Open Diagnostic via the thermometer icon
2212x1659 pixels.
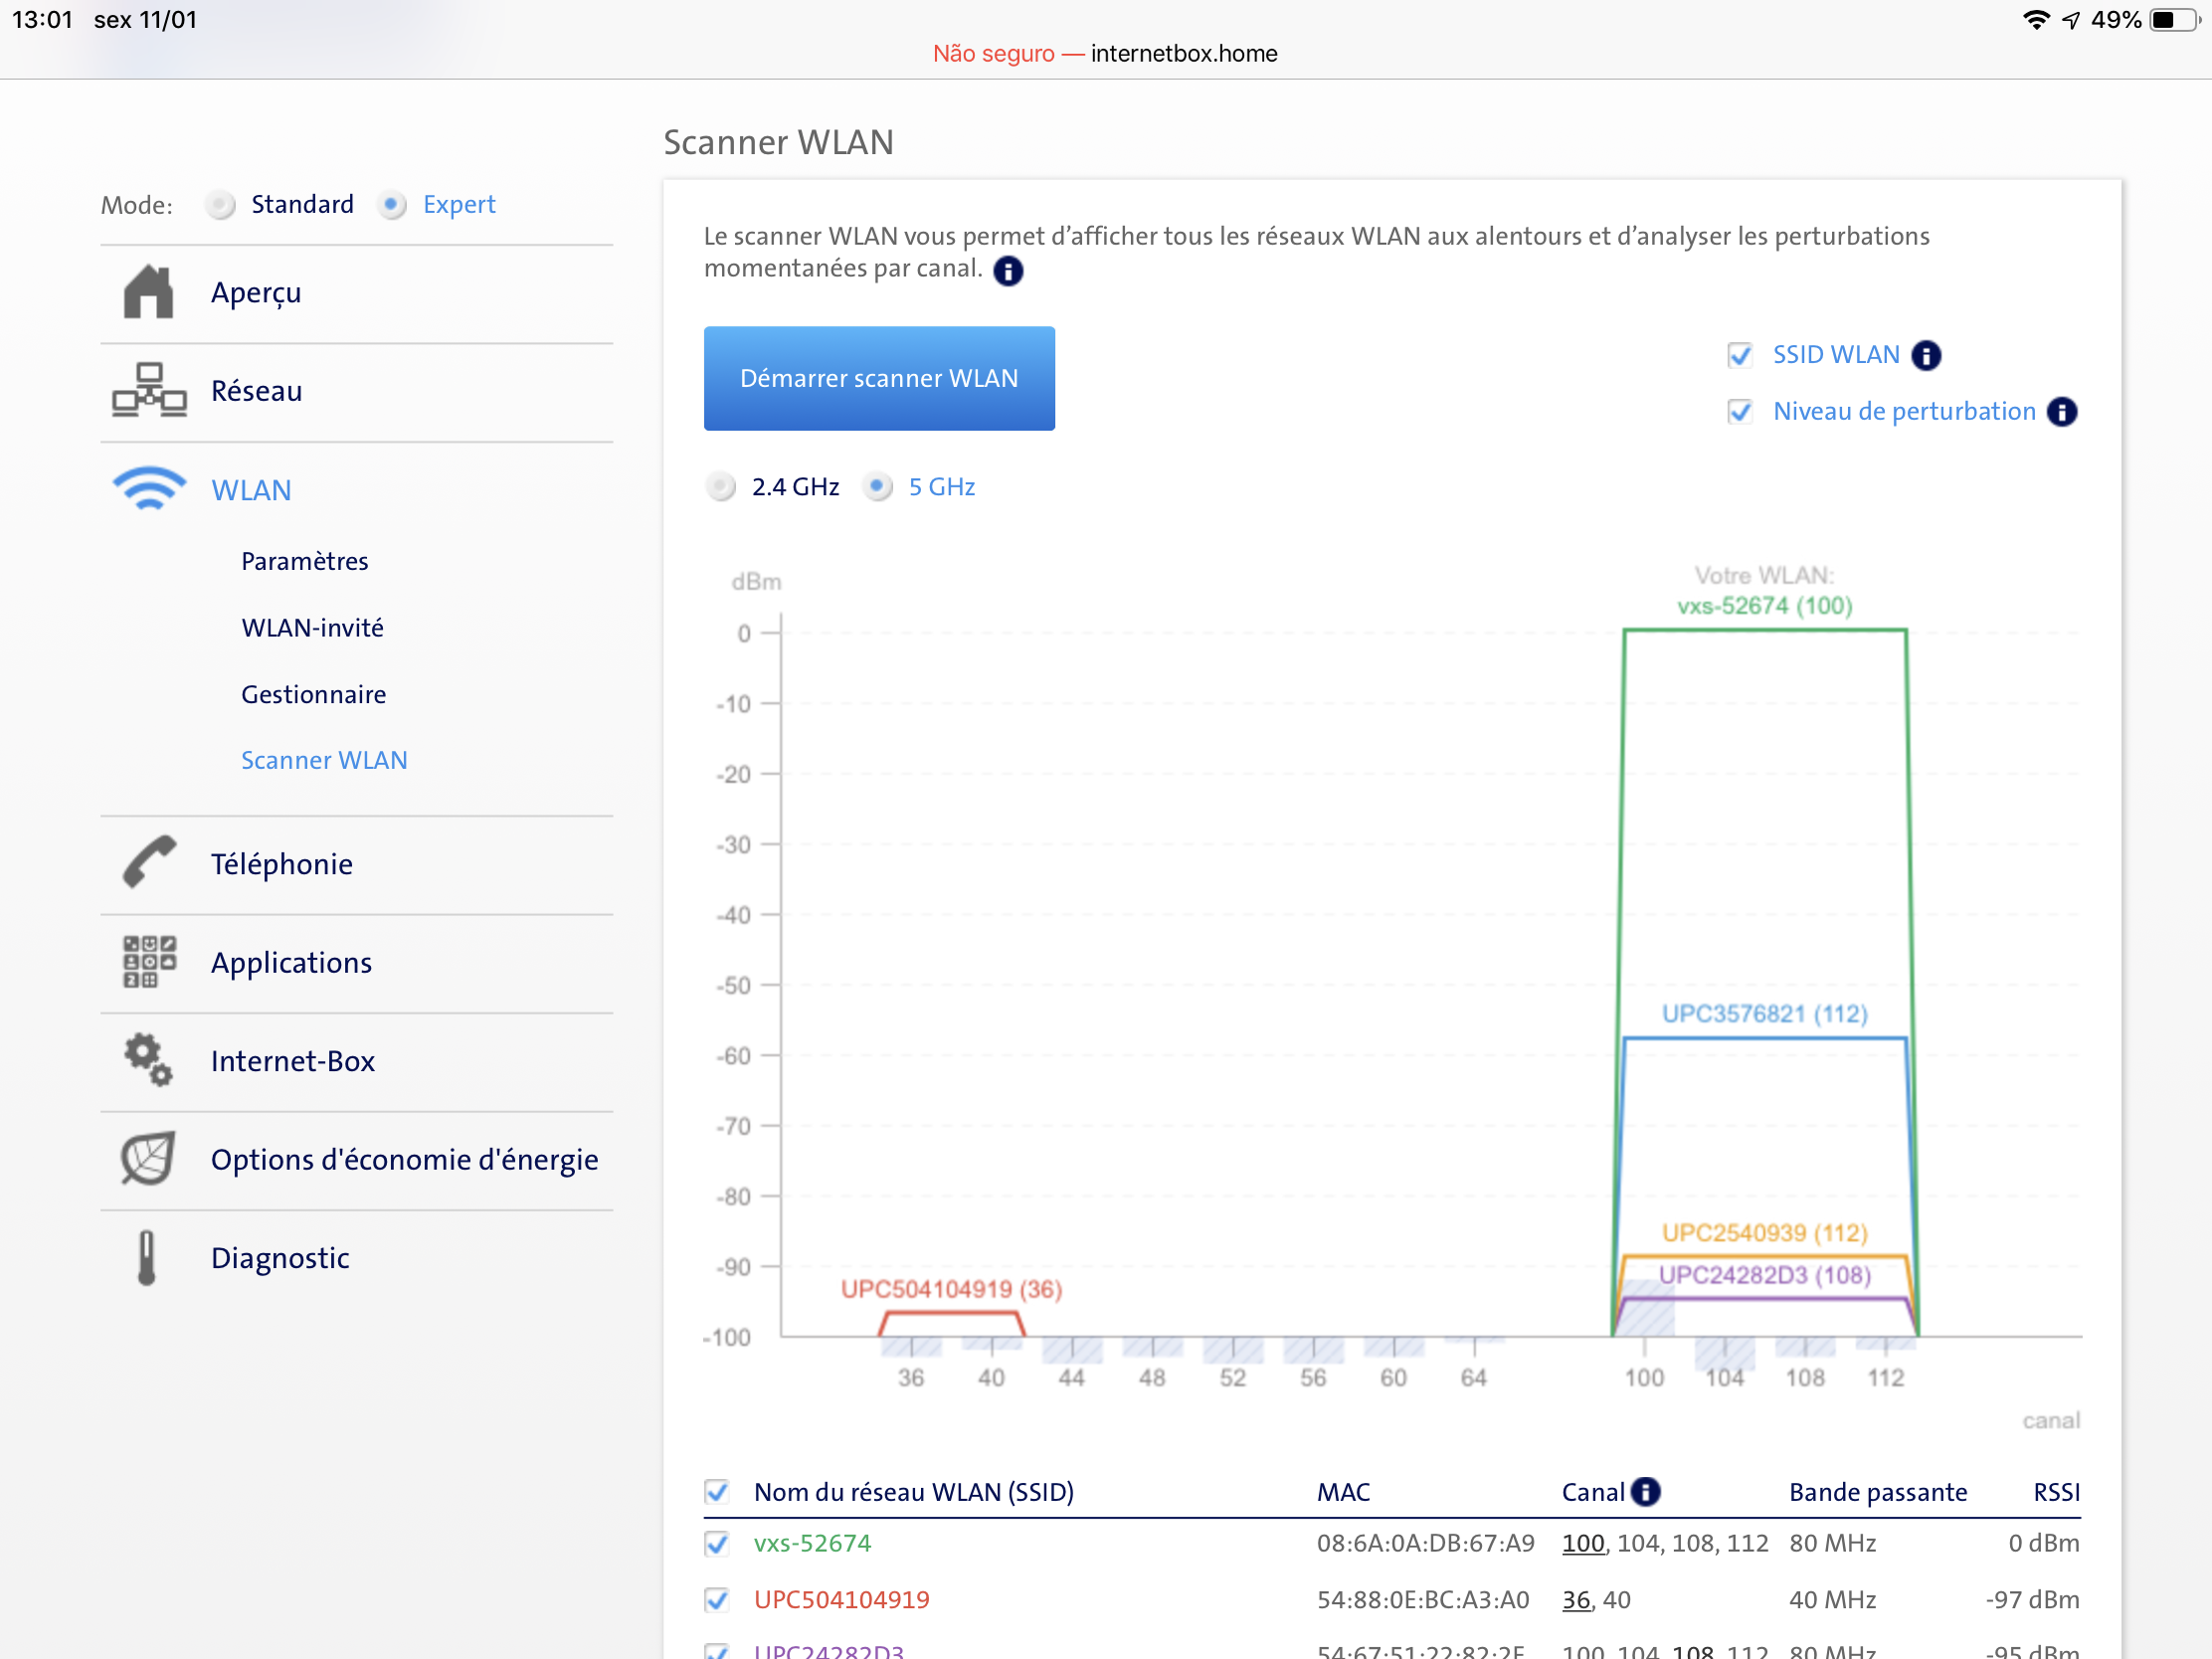[146, 1257]
